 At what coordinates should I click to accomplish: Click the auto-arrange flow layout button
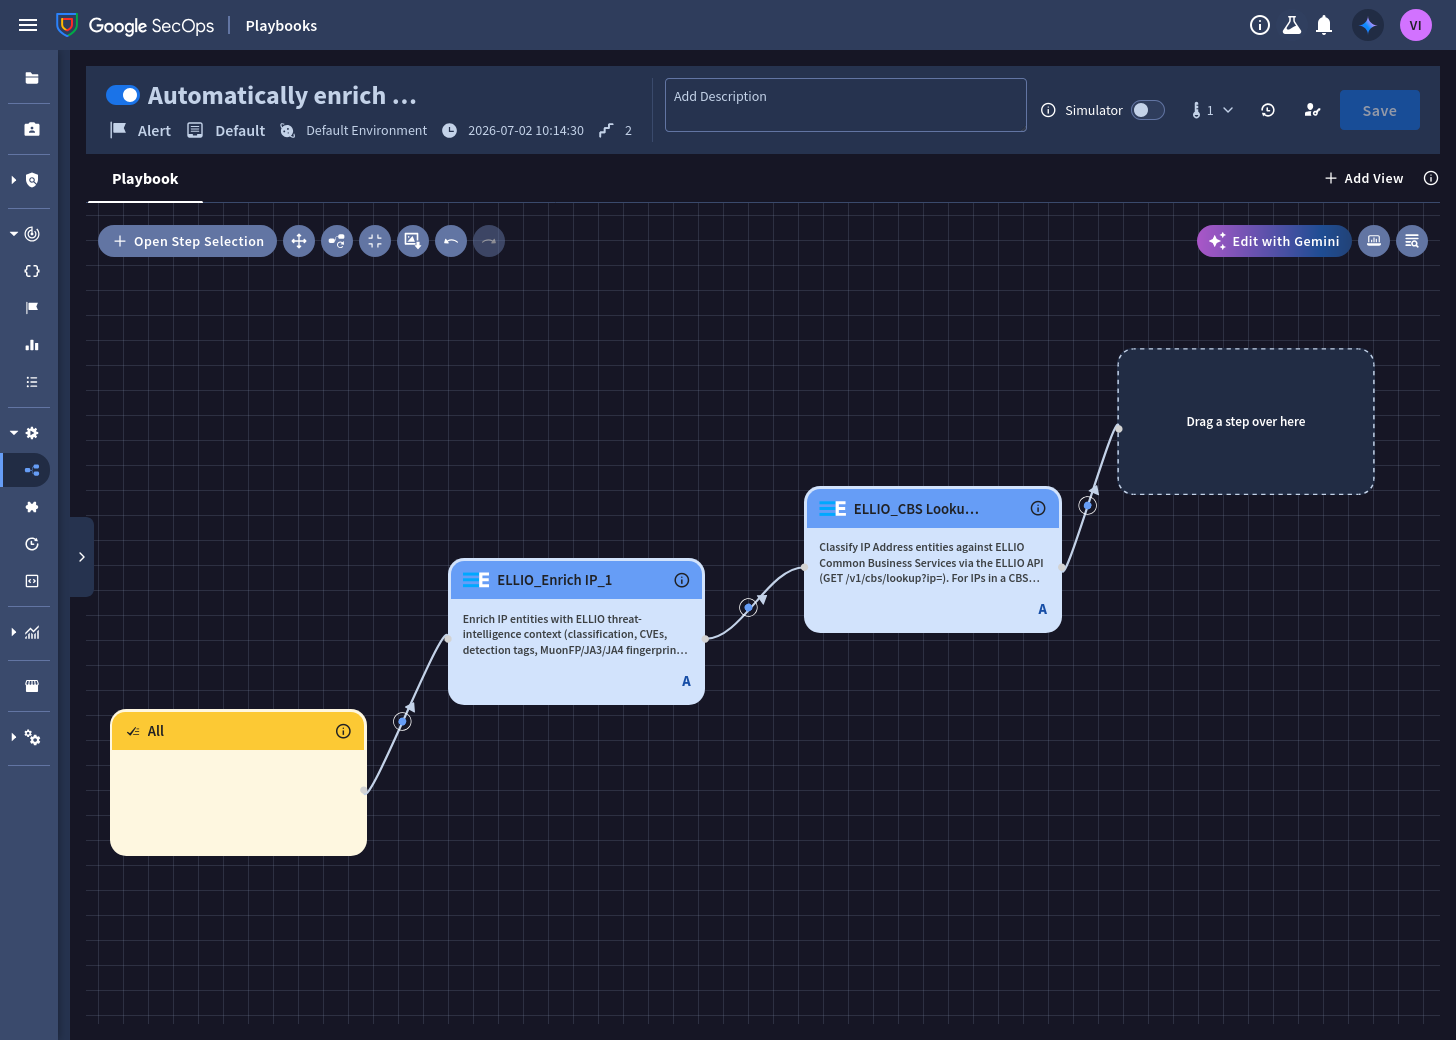(337, 241)
